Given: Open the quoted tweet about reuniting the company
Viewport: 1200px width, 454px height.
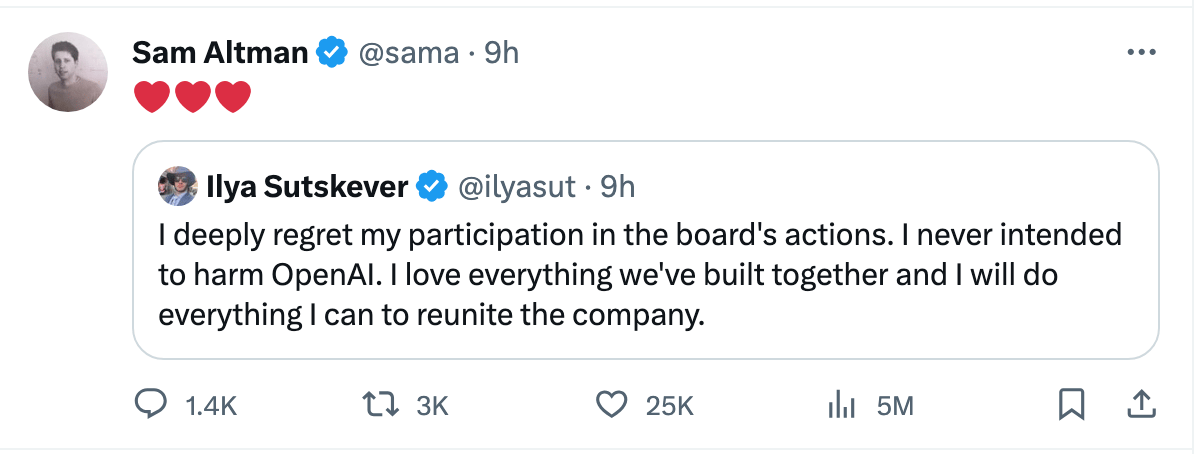Looking at the screenshot, I should click(x=640, y=274).
